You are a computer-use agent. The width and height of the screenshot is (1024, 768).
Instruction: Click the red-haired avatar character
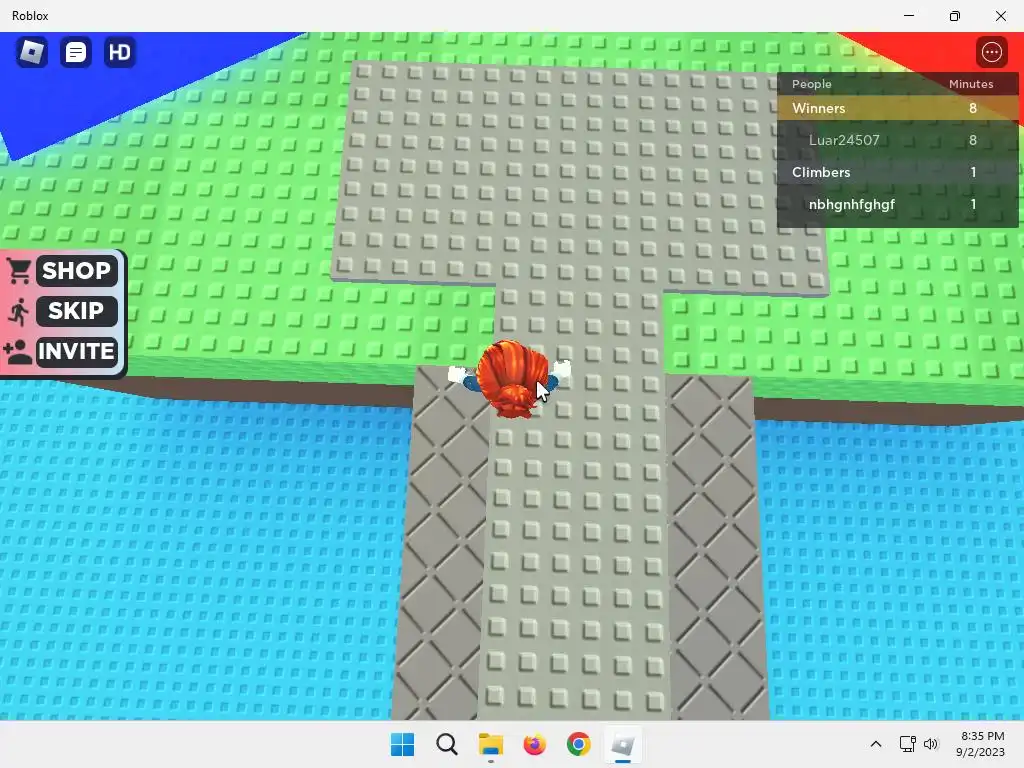tap(511, 377)
